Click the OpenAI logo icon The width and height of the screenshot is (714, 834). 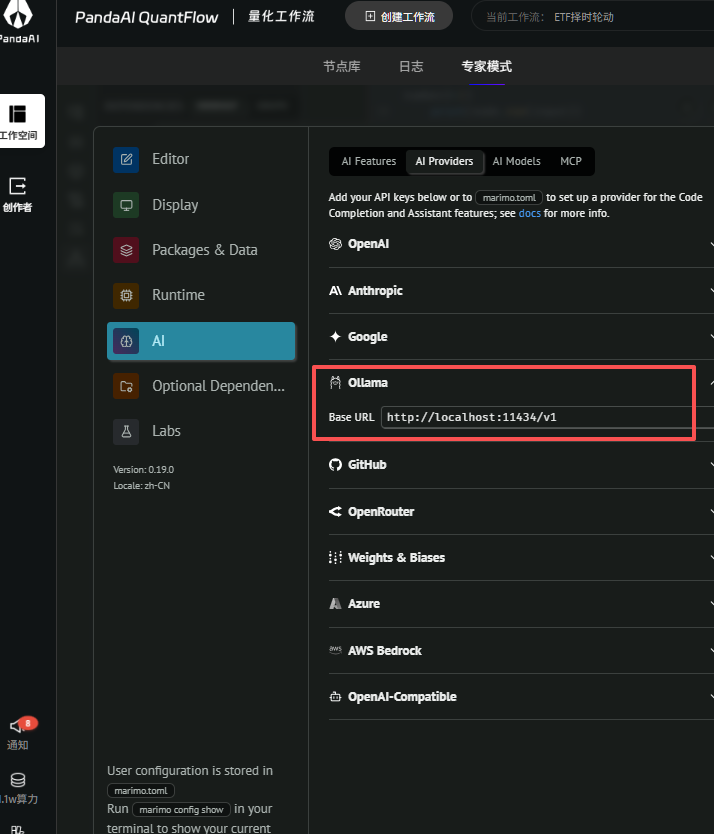coord(335,244)
